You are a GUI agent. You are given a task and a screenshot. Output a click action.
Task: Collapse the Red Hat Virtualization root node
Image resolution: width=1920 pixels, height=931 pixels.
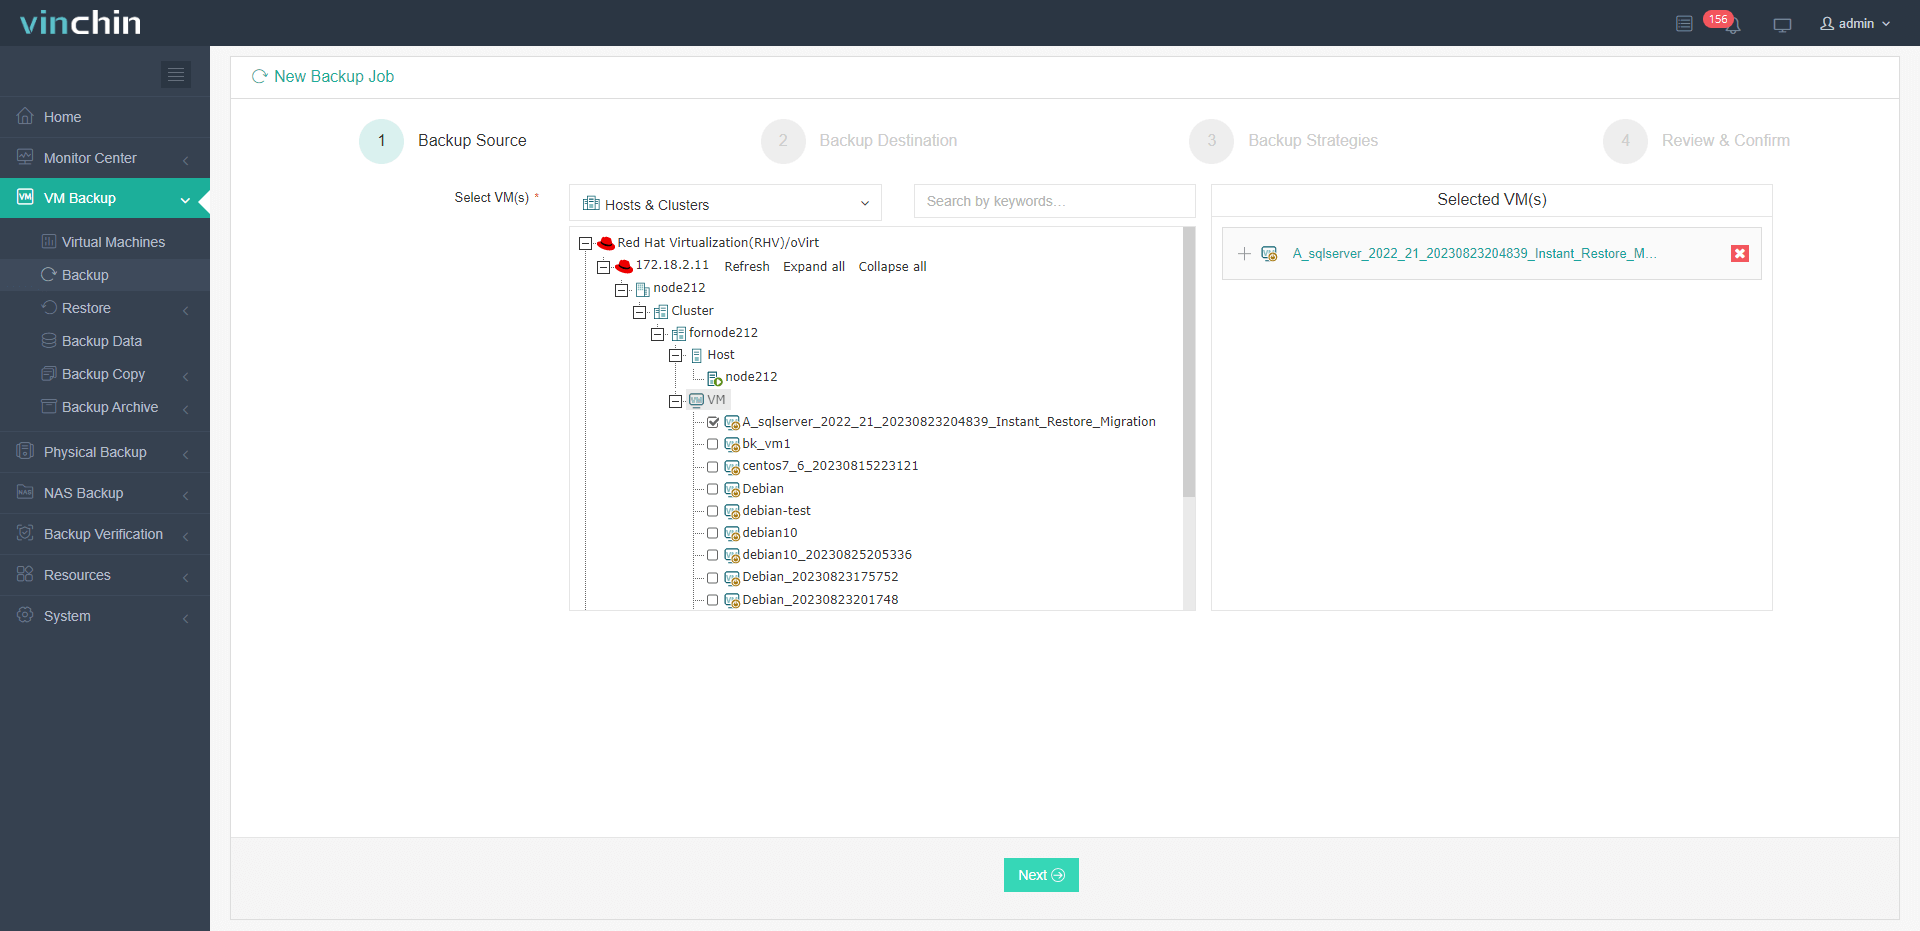[586, 243]
